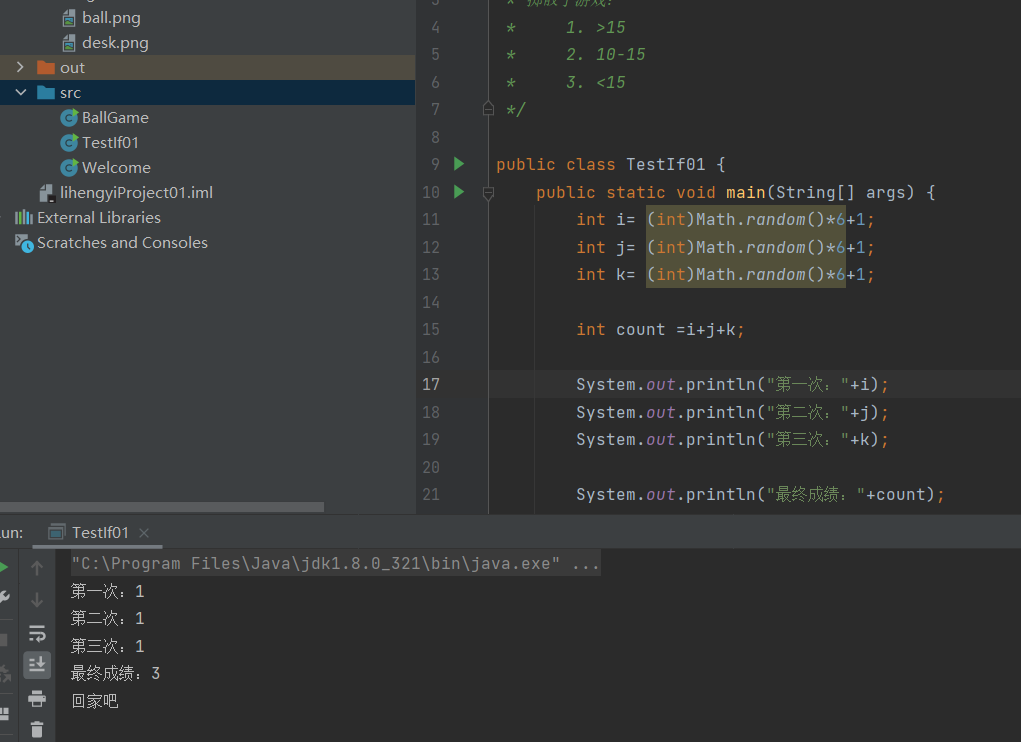Click the Scratches and Consoles icon
The image size is (1021, 742).
click(24, 243)
